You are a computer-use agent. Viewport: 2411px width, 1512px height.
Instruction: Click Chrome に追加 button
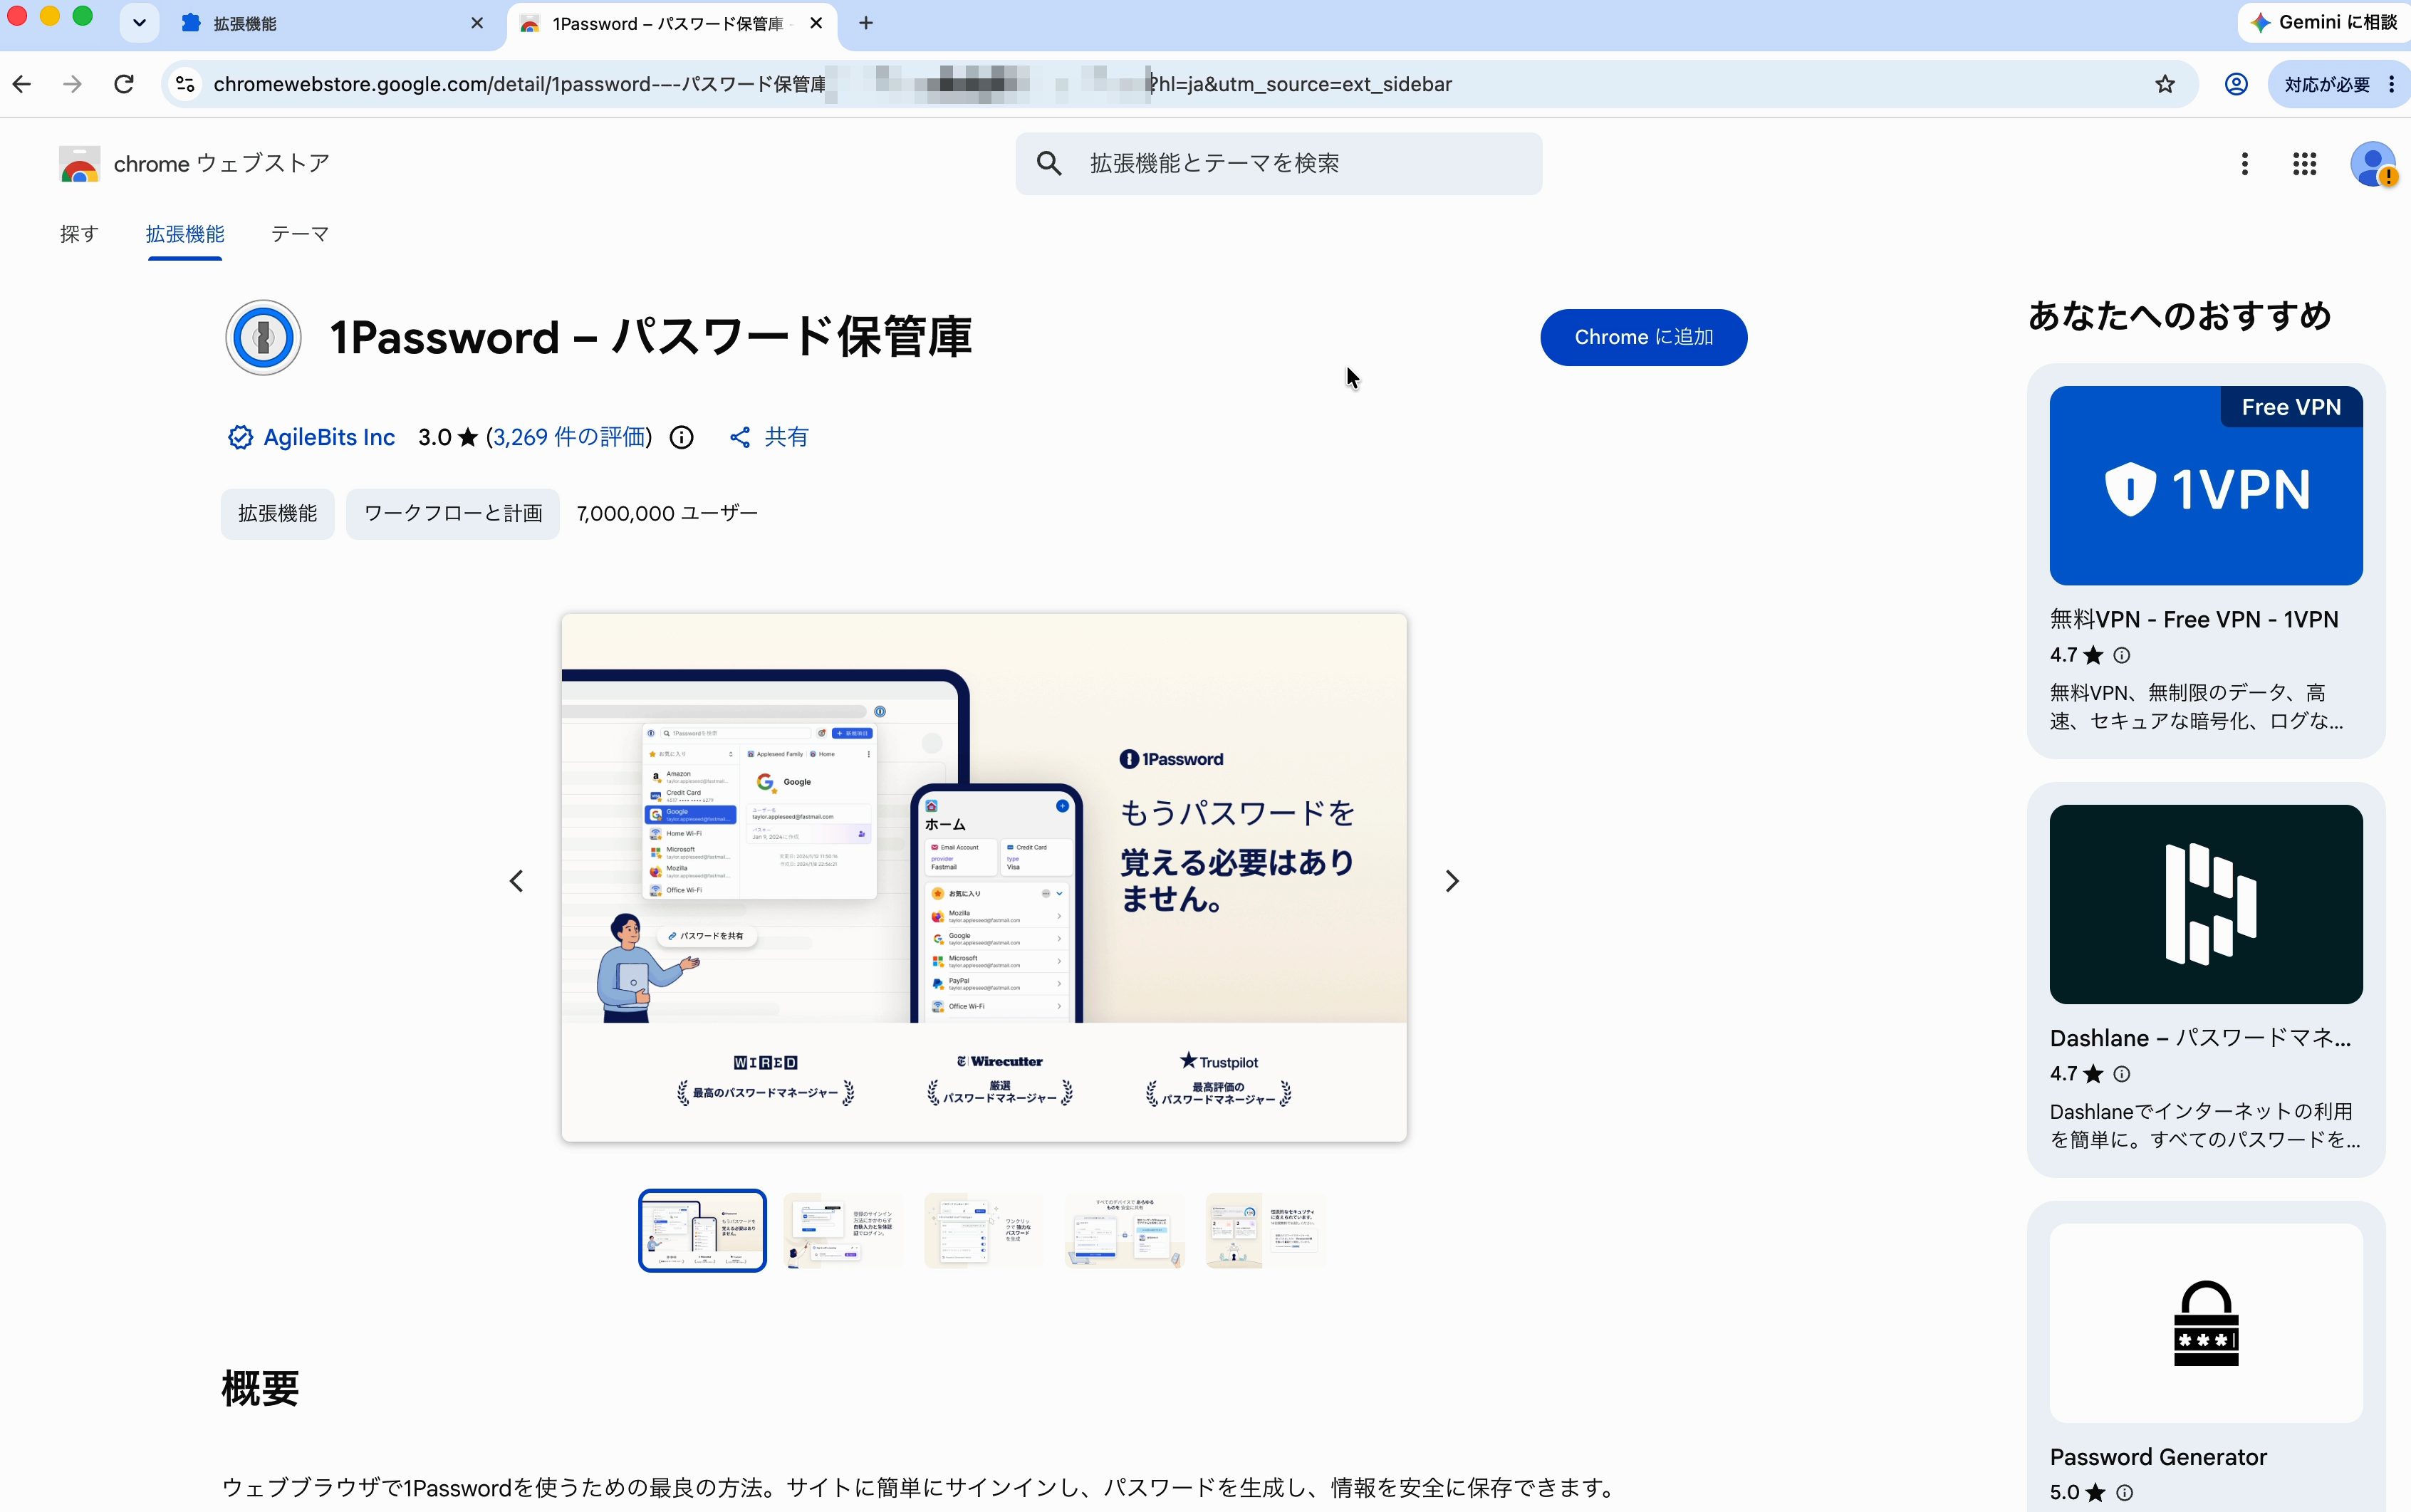coord(1643,337)
